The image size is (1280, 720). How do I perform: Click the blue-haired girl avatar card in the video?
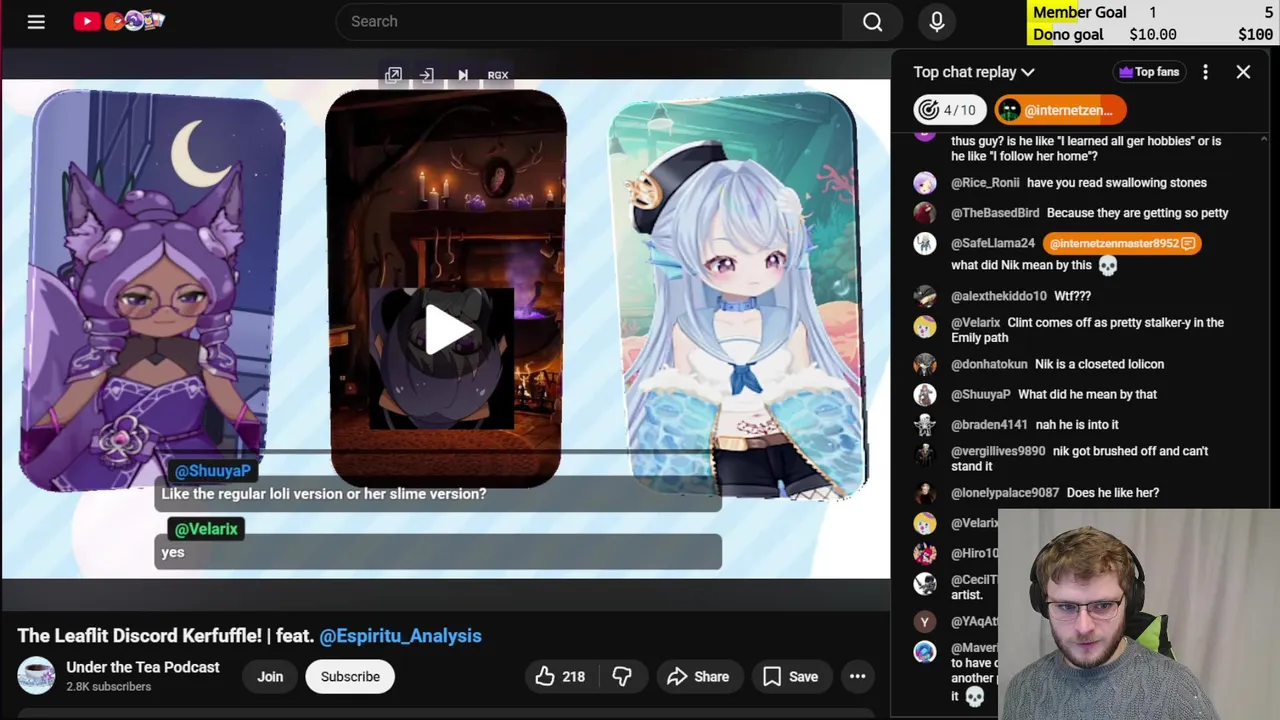click(738, 295)
